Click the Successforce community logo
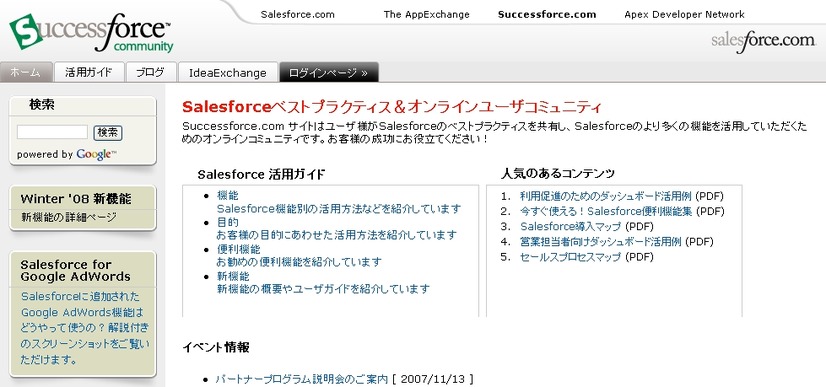This screenshot has width=826, height=387. [91, 33]
